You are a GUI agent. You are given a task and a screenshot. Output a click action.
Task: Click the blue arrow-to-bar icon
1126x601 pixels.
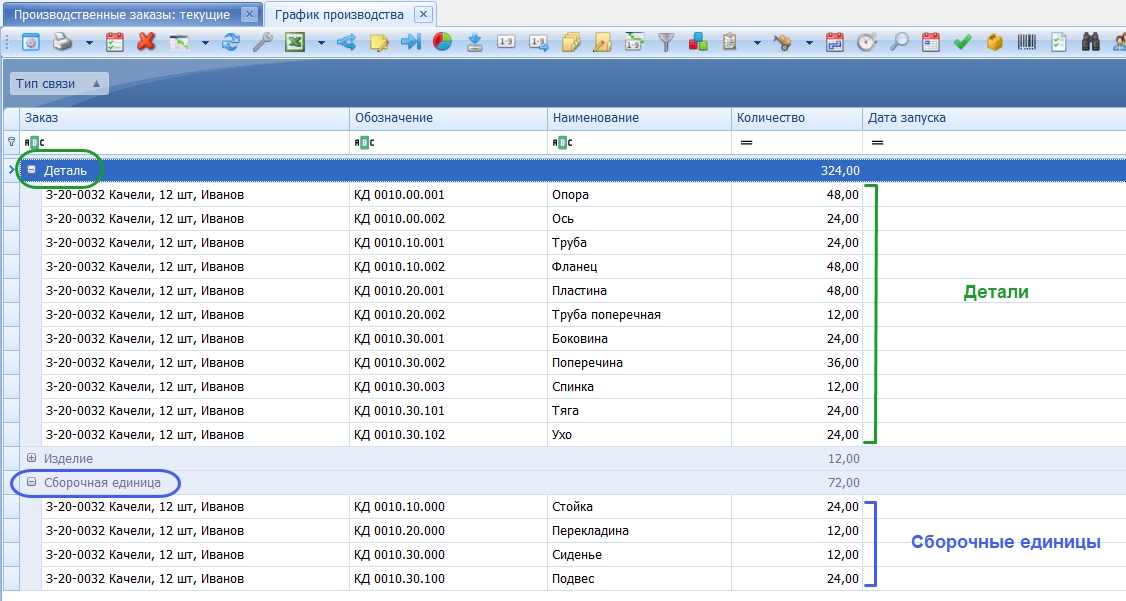tap(411, 42)
